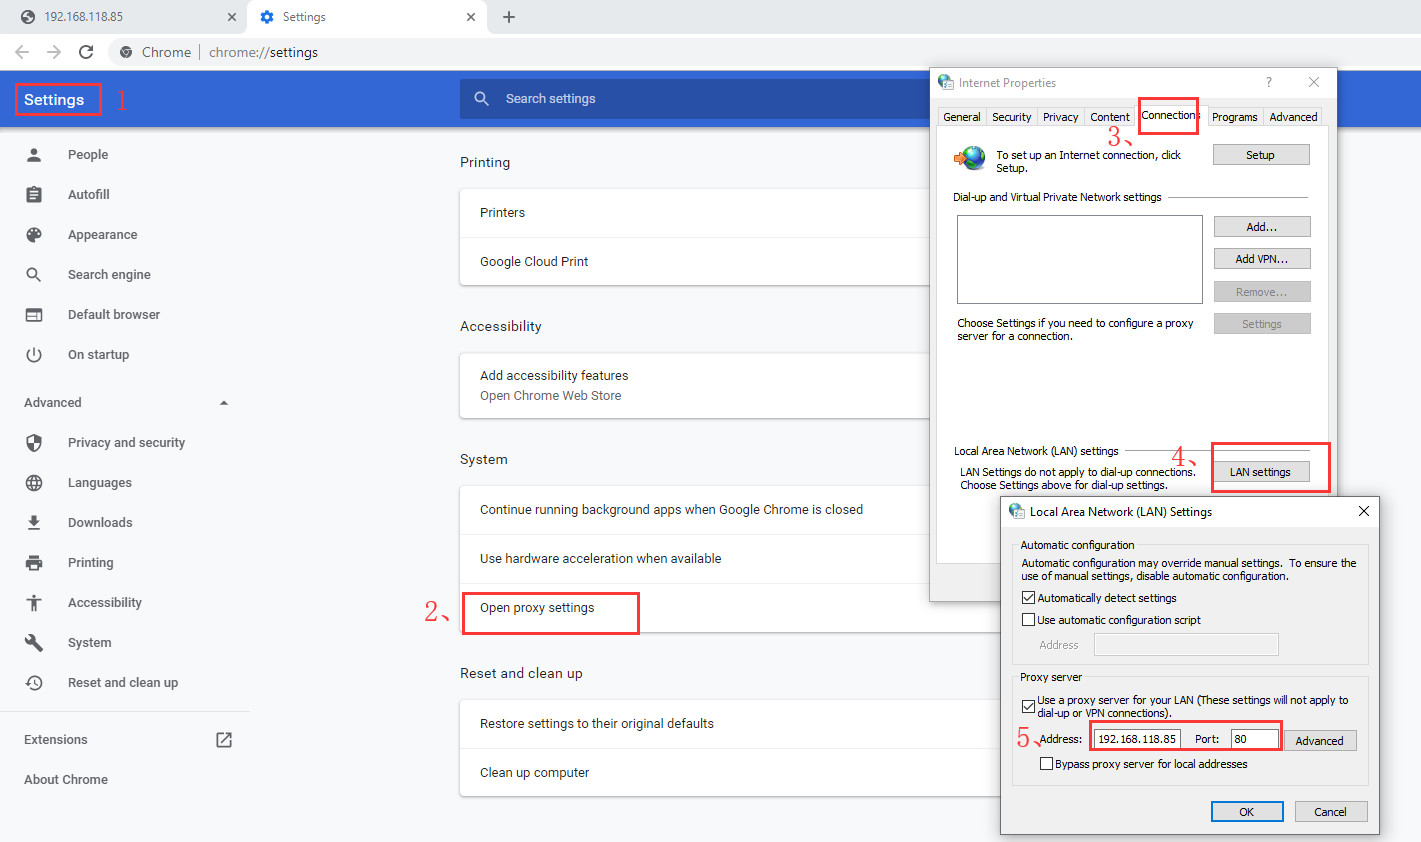Image resolution: width=1421 pixels, height=842 pixels.
Task: Select the Appearance palette icon
Action: (34, 235)
